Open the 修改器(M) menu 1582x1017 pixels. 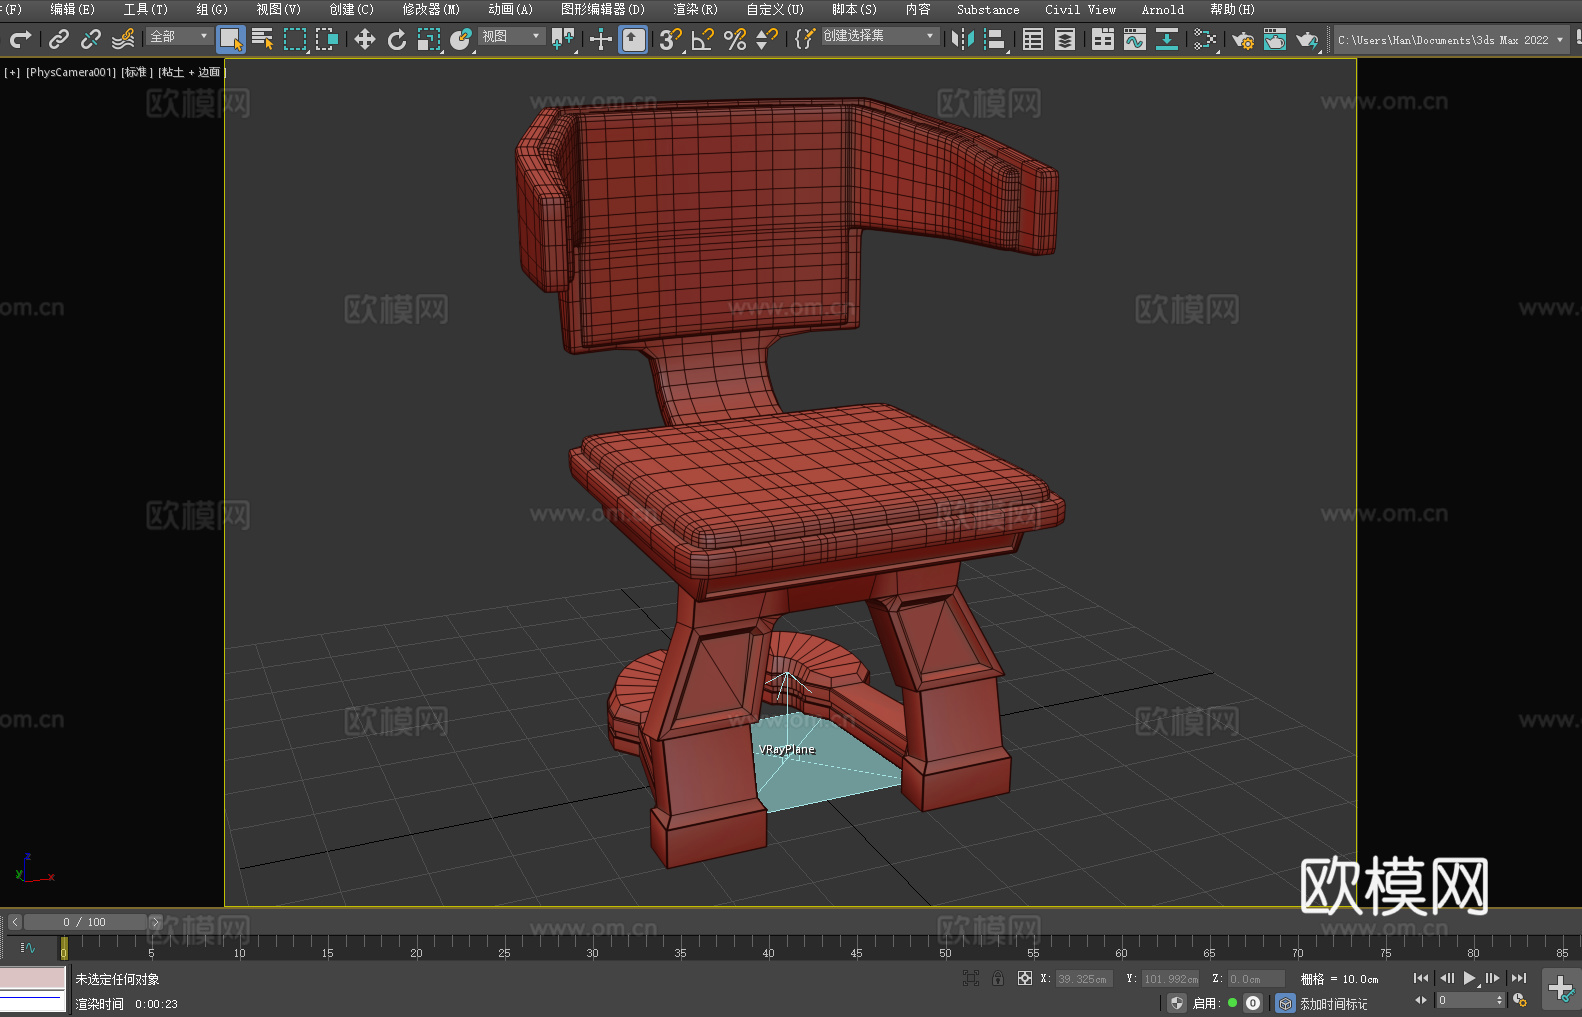[431, 9]
